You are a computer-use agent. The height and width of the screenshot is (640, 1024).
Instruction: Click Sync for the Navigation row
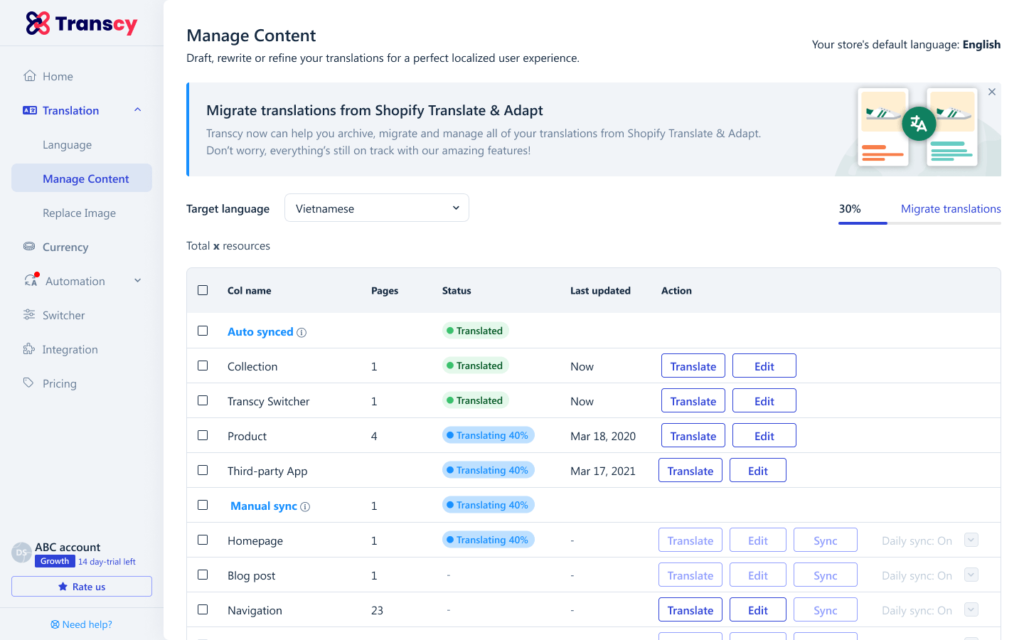click(825, 610)
